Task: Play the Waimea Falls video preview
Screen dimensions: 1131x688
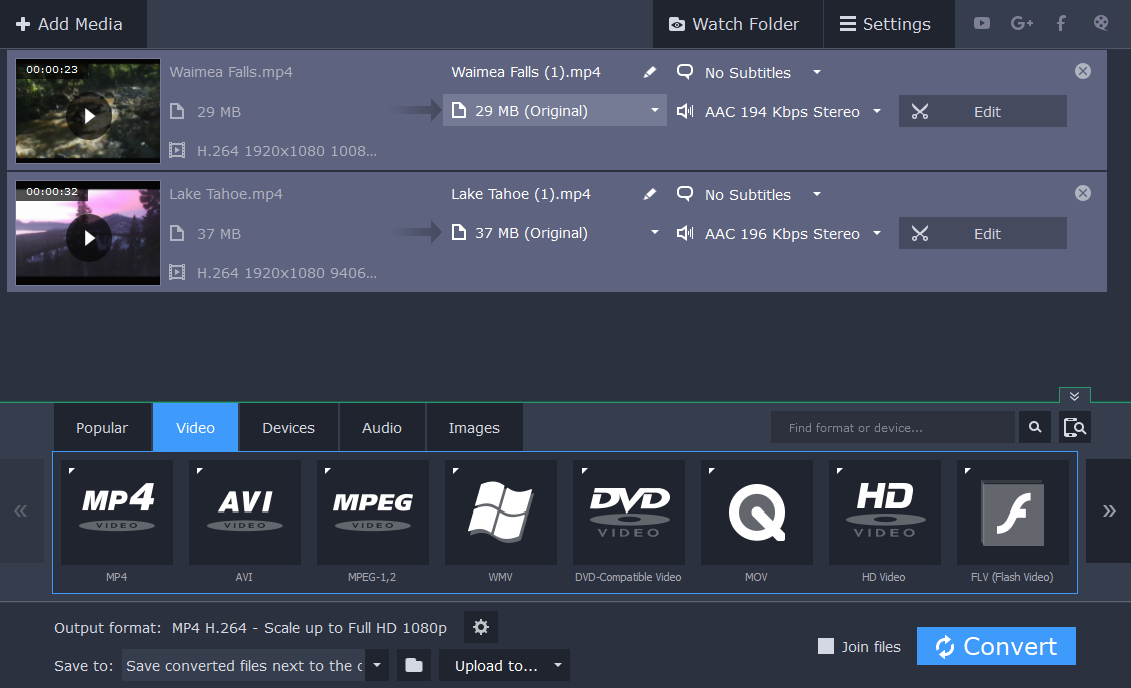Action: (89, 116)
